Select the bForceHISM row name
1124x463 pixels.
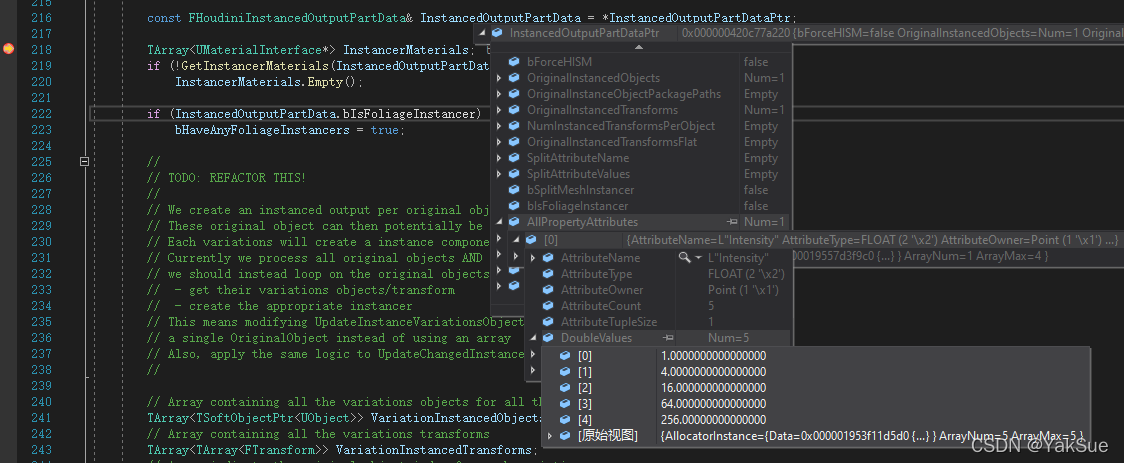559,62
